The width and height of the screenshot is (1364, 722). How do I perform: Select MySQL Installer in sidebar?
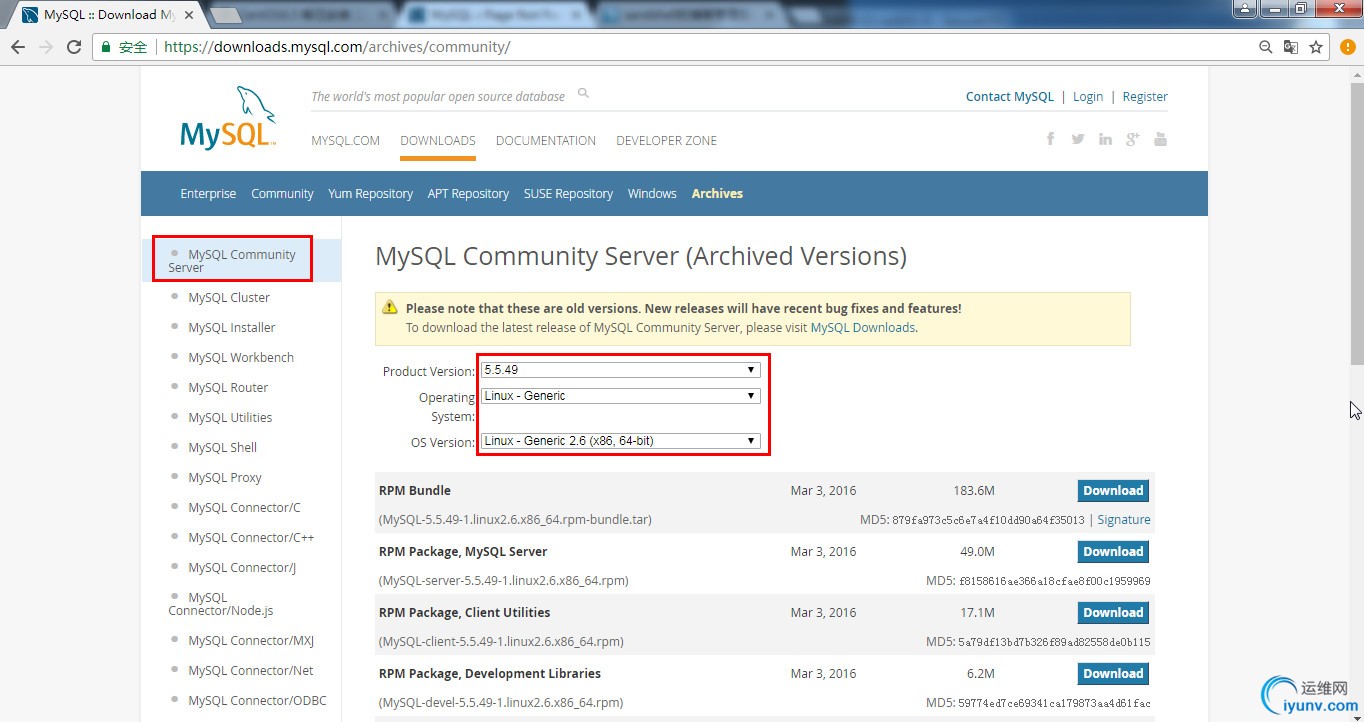click(232, 328)
